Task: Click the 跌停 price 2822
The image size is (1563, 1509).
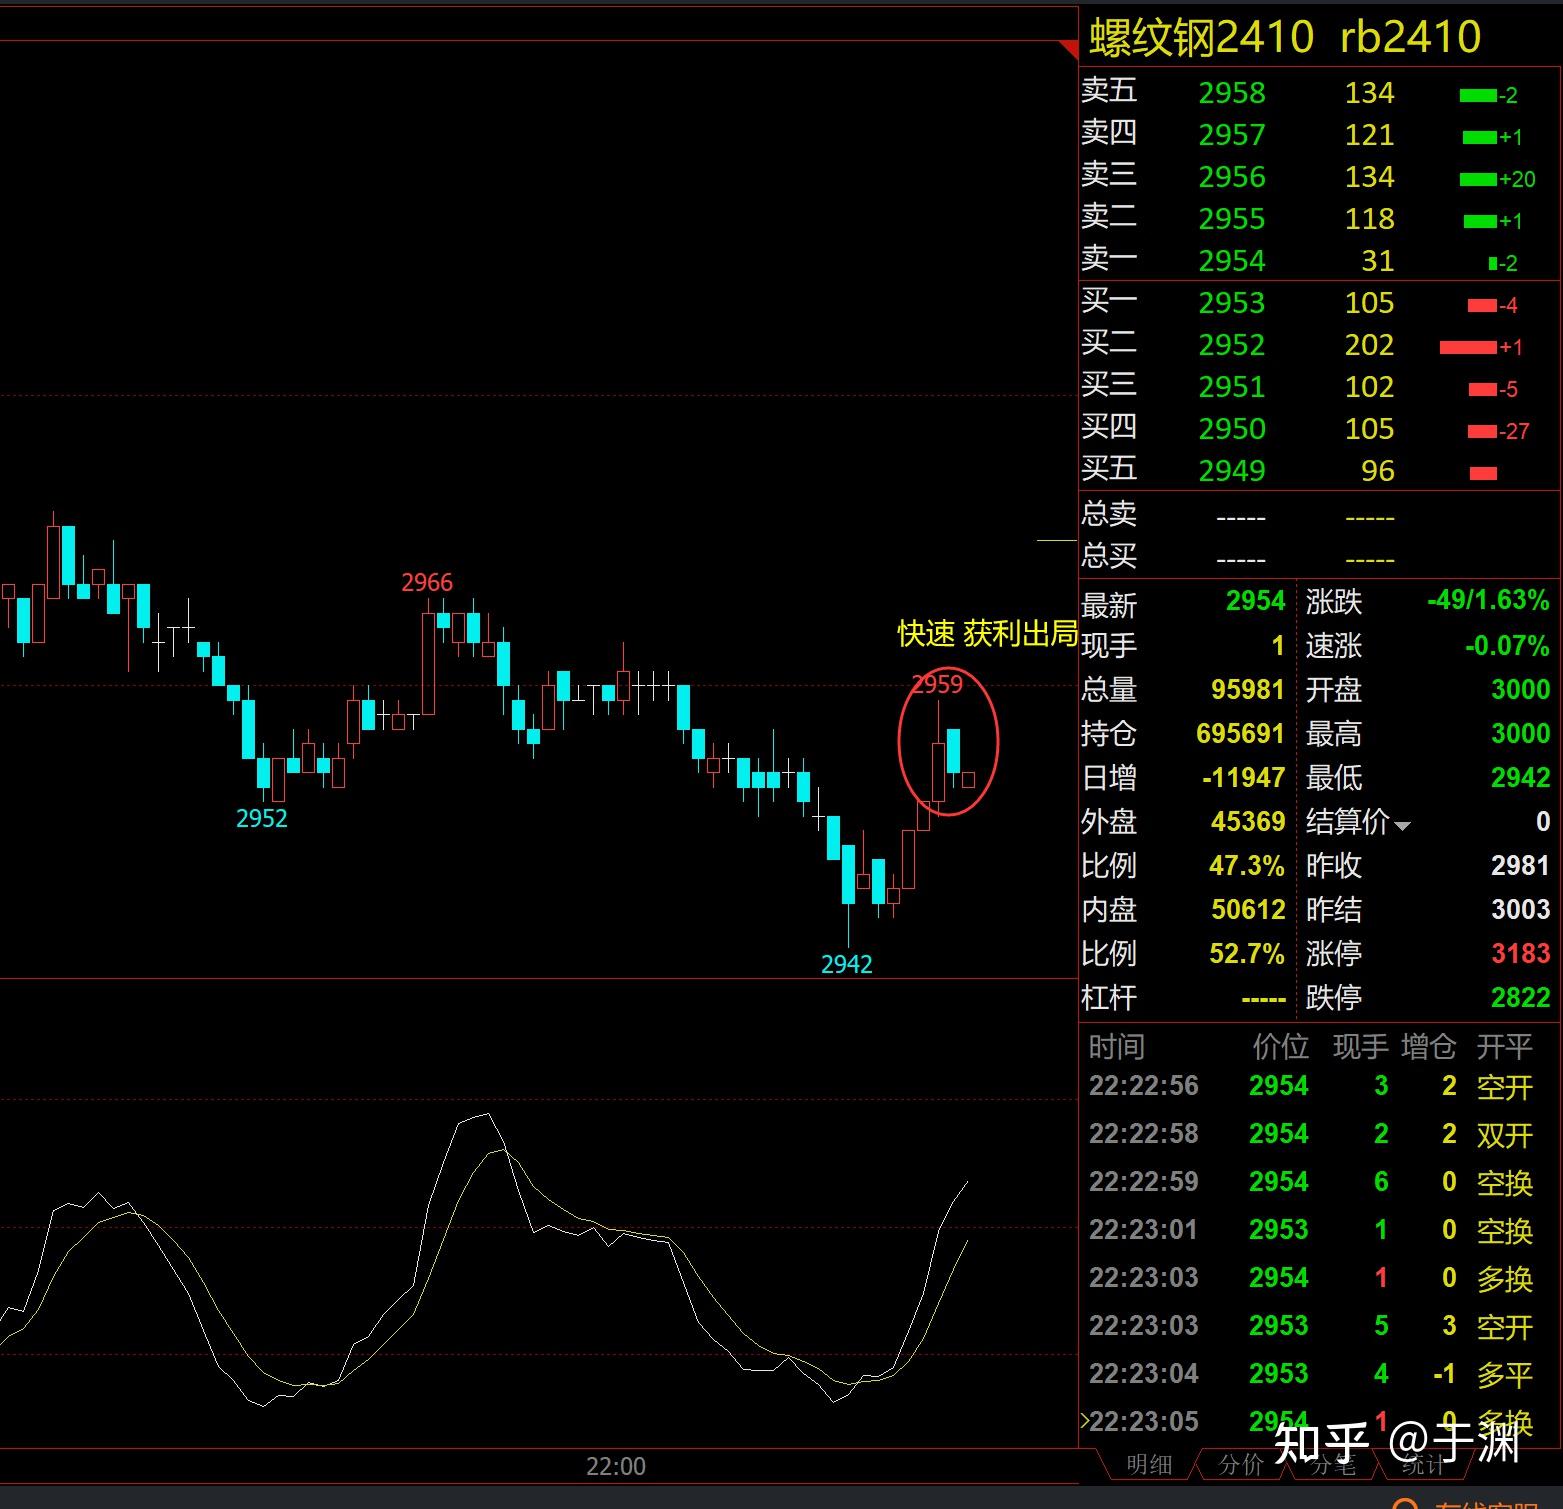Action: coord(1520,997)
